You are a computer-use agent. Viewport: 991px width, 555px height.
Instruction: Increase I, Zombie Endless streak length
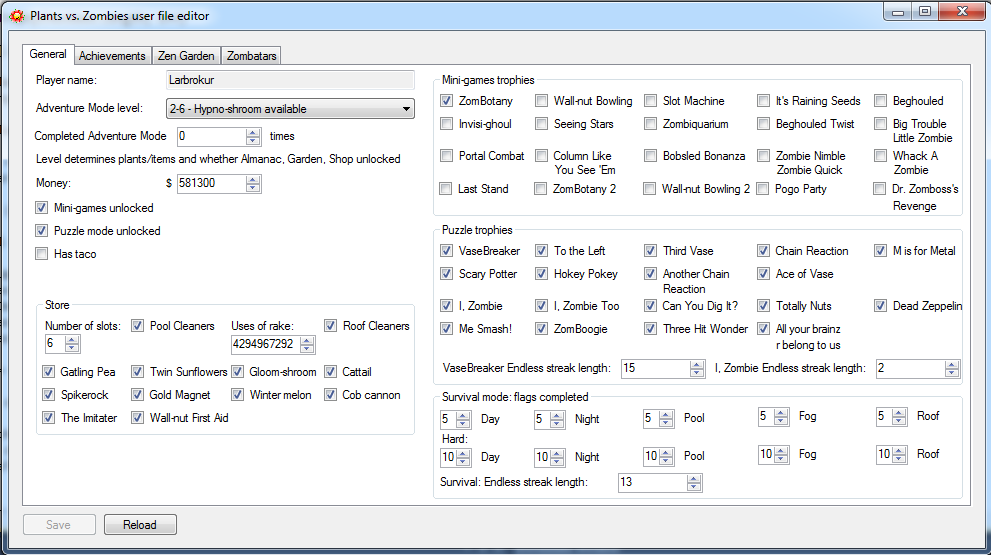(951, 364)
